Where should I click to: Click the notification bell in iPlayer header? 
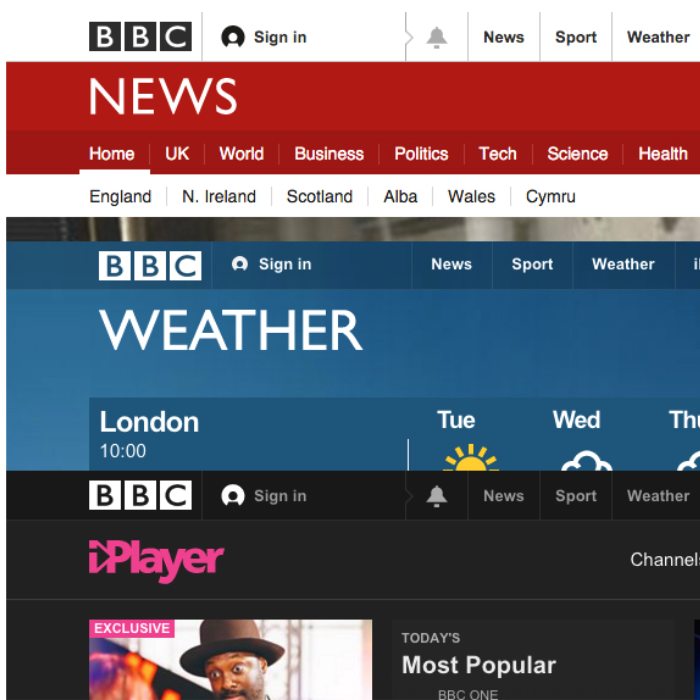pyautogui.click(x=437, y=497)
